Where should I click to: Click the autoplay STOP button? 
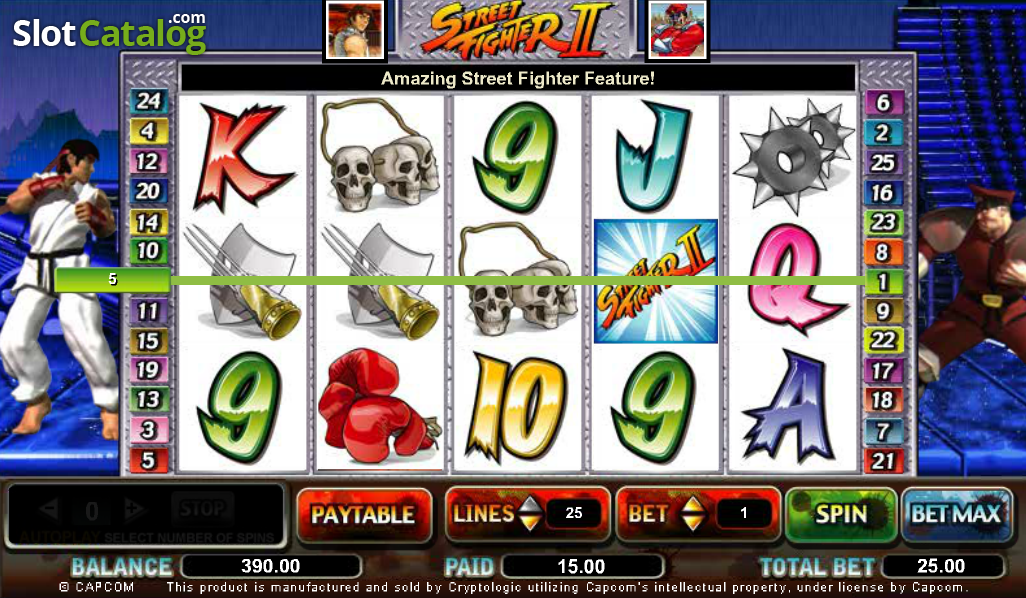click(x=202, y=508)
